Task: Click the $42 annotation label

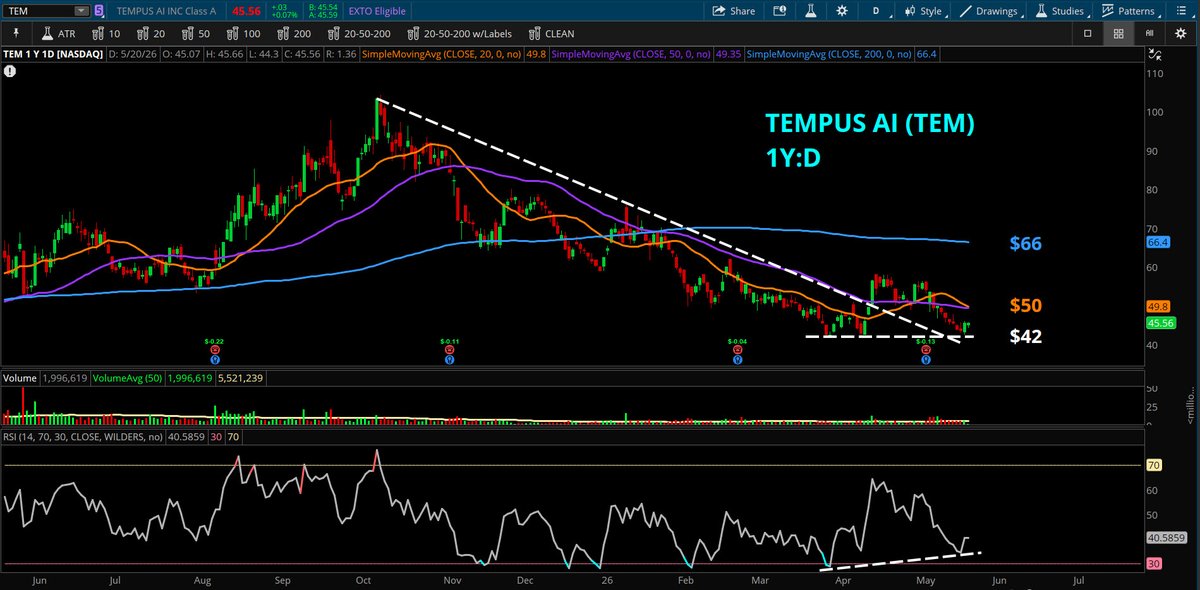Action: pos(1025,337)
